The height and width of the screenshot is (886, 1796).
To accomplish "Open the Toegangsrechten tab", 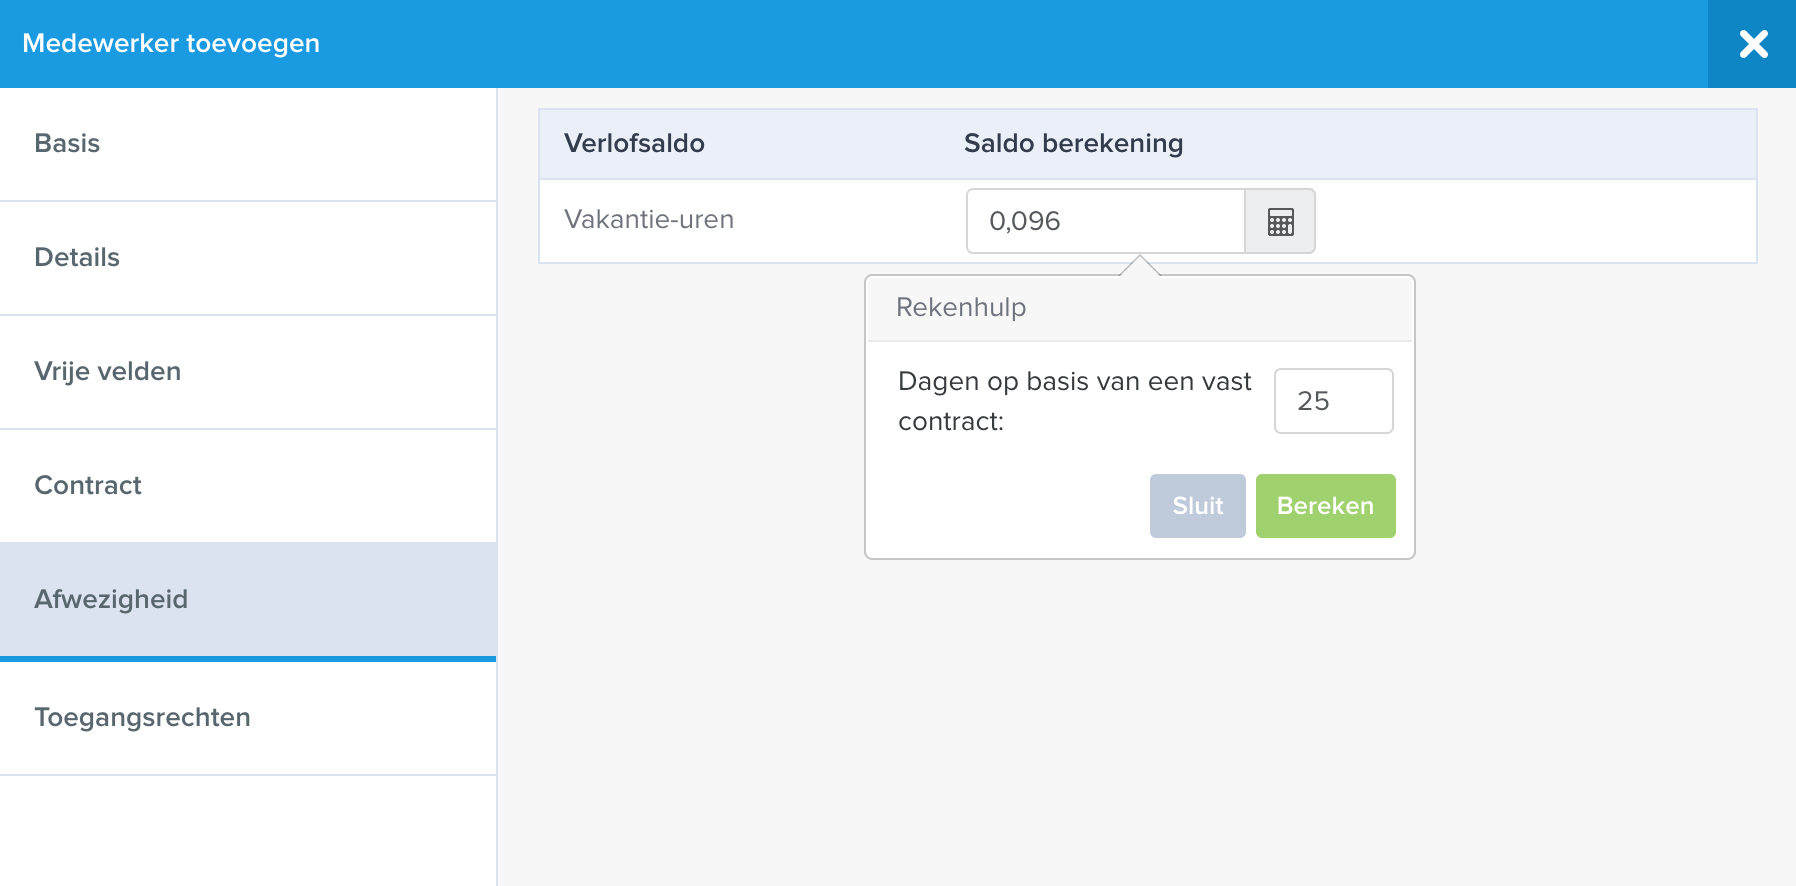I will click(248, 718).
